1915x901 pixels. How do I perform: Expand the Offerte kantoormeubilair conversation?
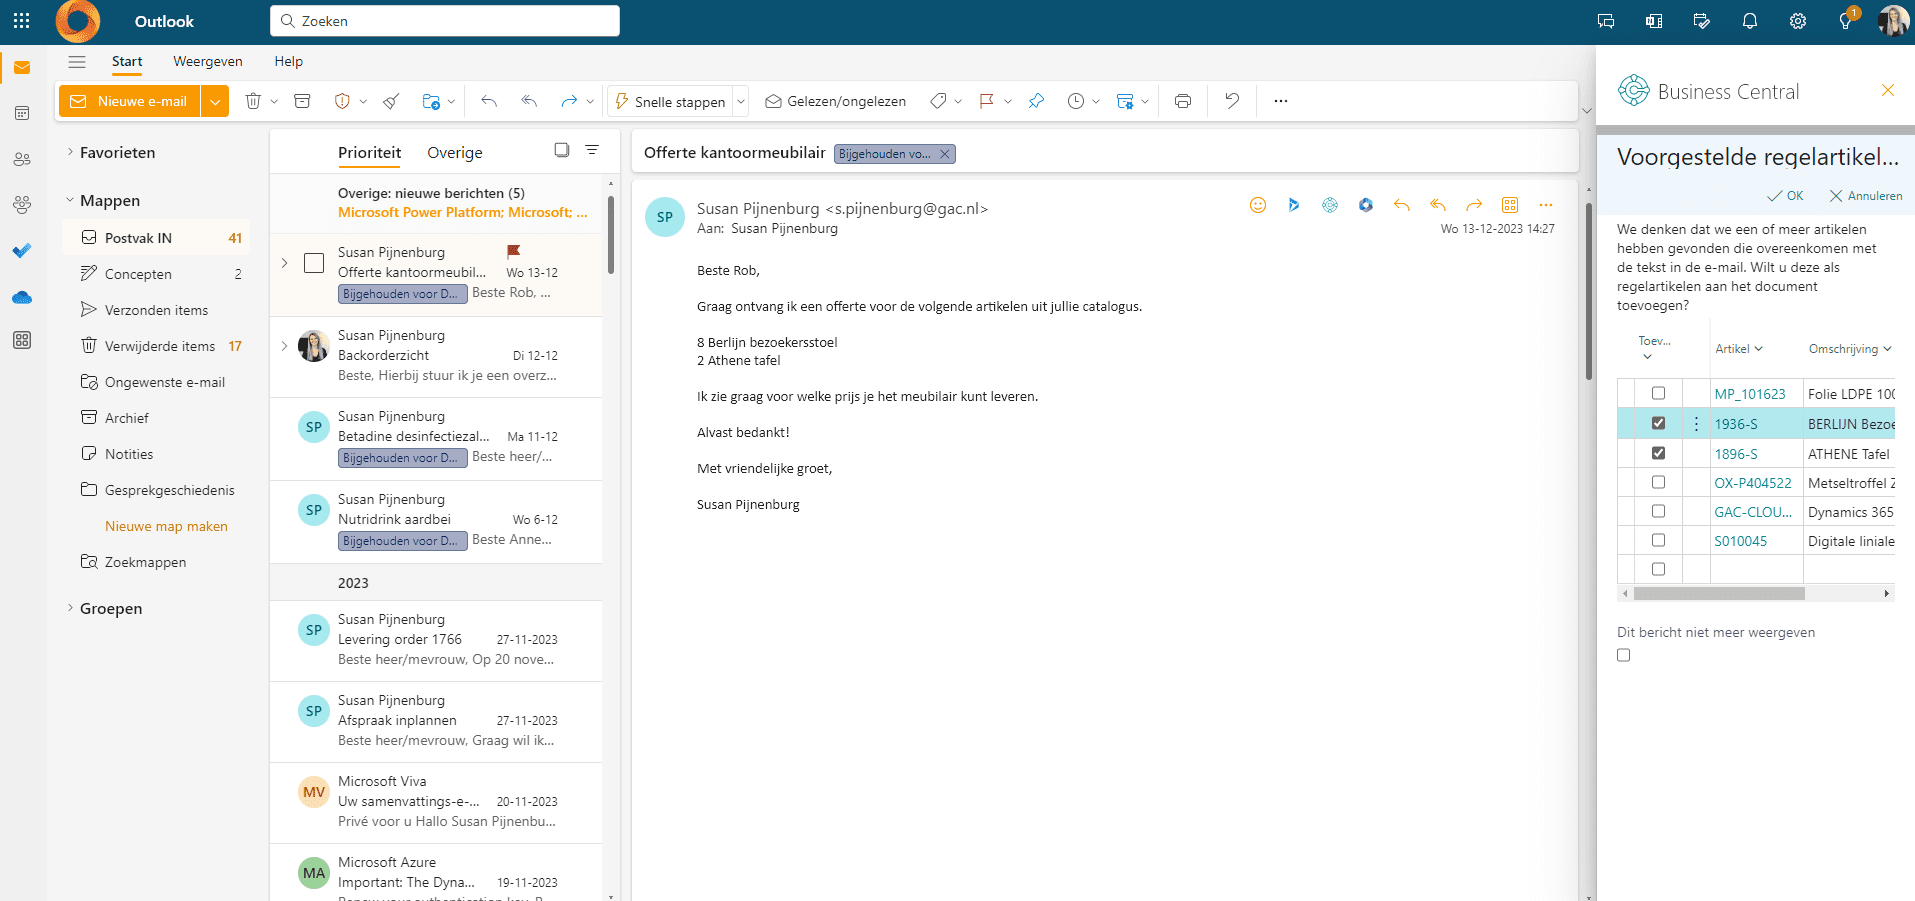coord(285,263)
